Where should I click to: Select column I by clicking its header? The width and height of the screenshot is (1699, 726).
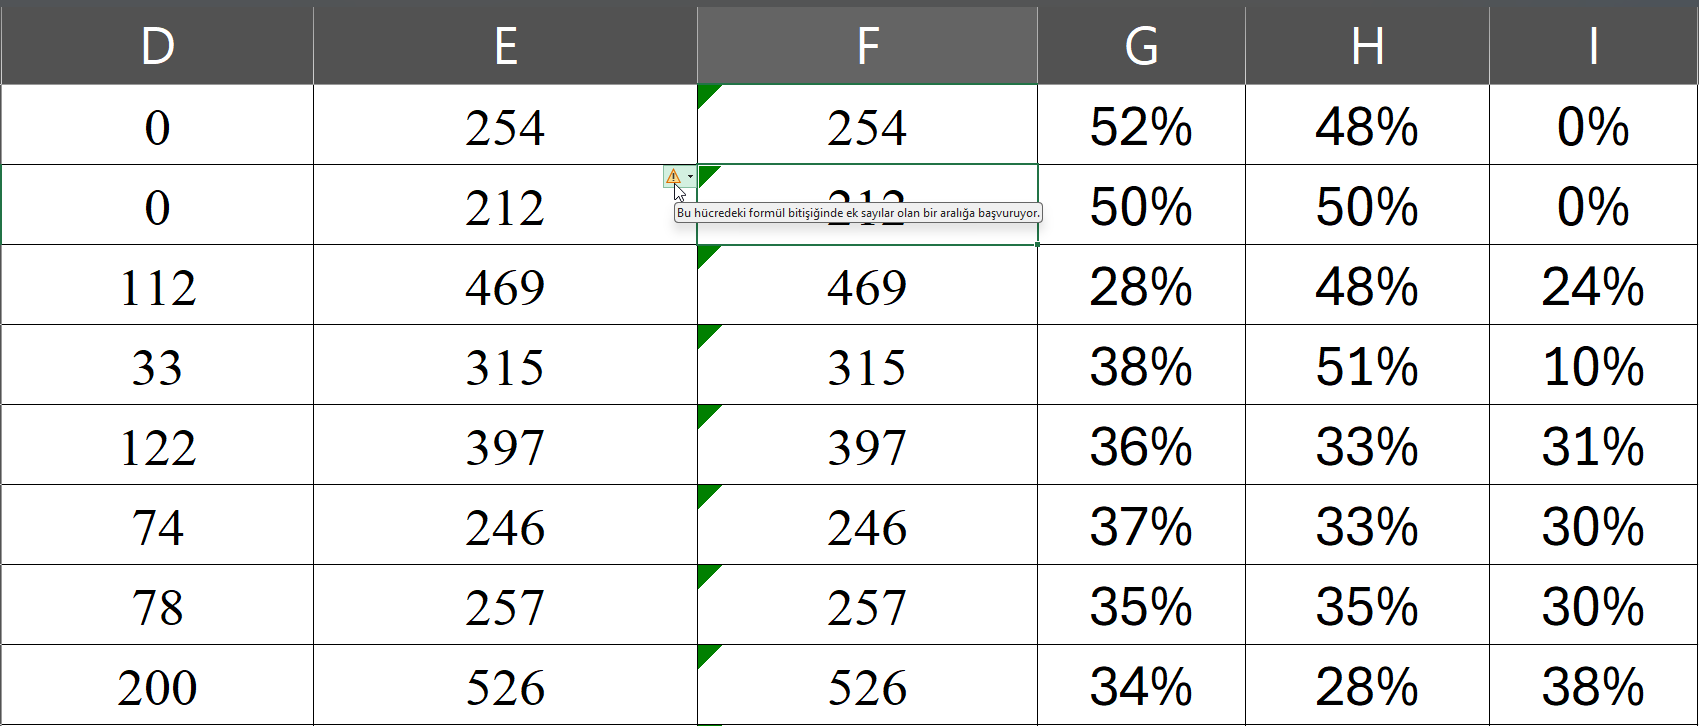click(x=1592, y=42)
